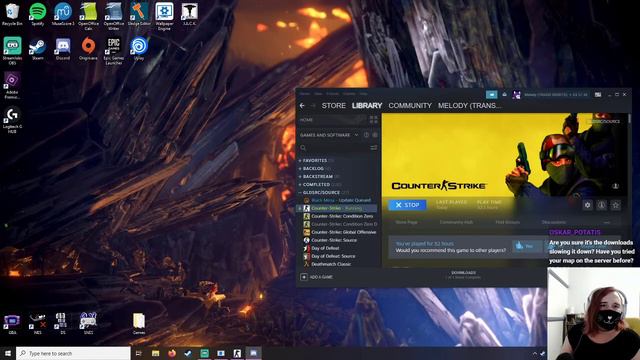Open File Explorer from the taskbar
Image resolution: width=640 pixels, height=360 pixels.
[x=156, y=353]
